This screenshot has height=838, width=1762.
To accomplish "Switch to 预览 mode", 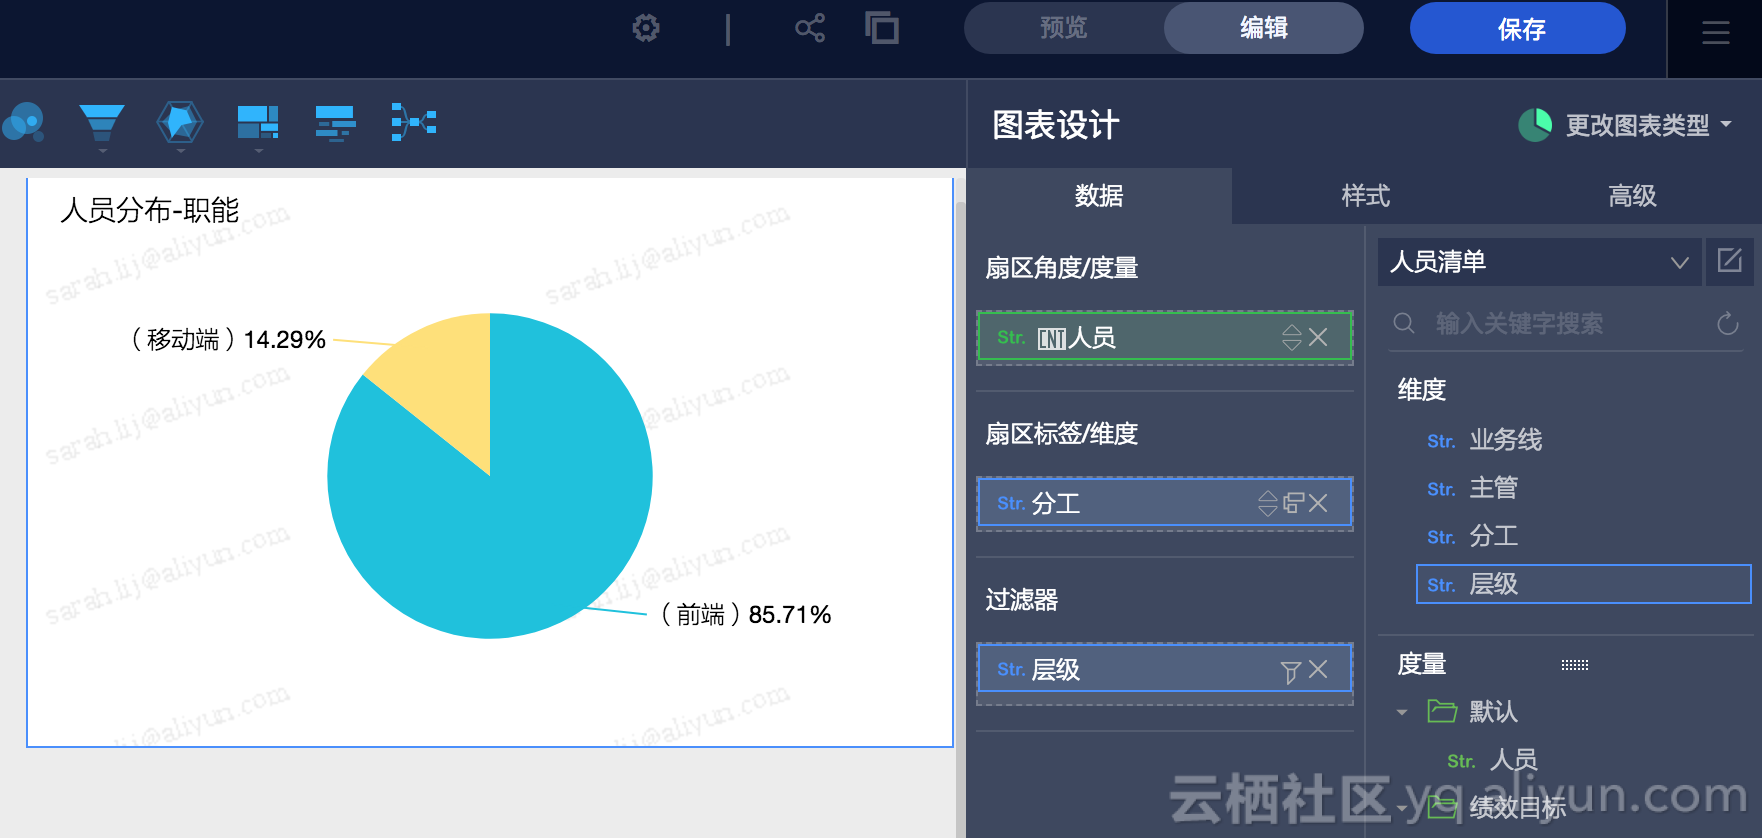I will (x=1064, y=28).
